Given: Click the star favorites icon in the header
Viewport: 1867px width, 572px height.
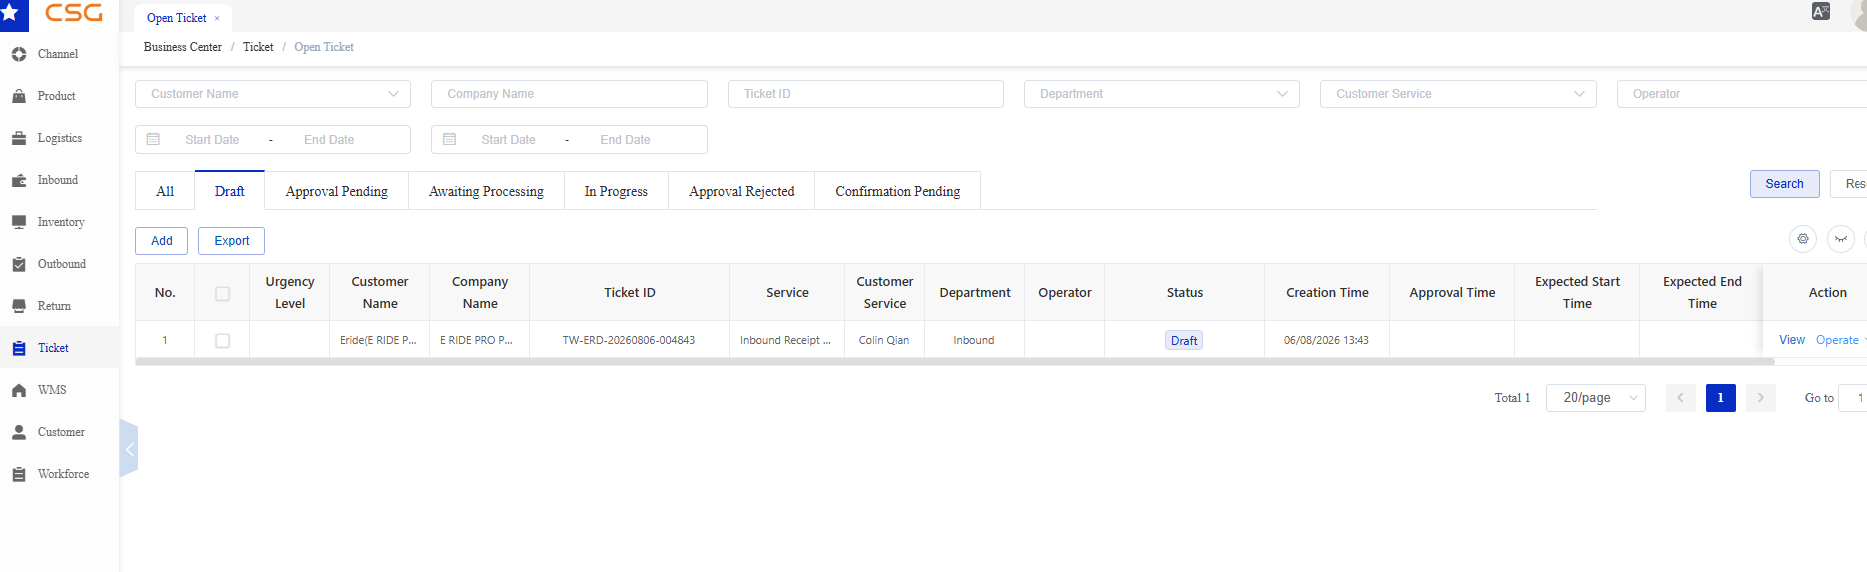Looking at the screenshot, I should [x=10, y=14].
